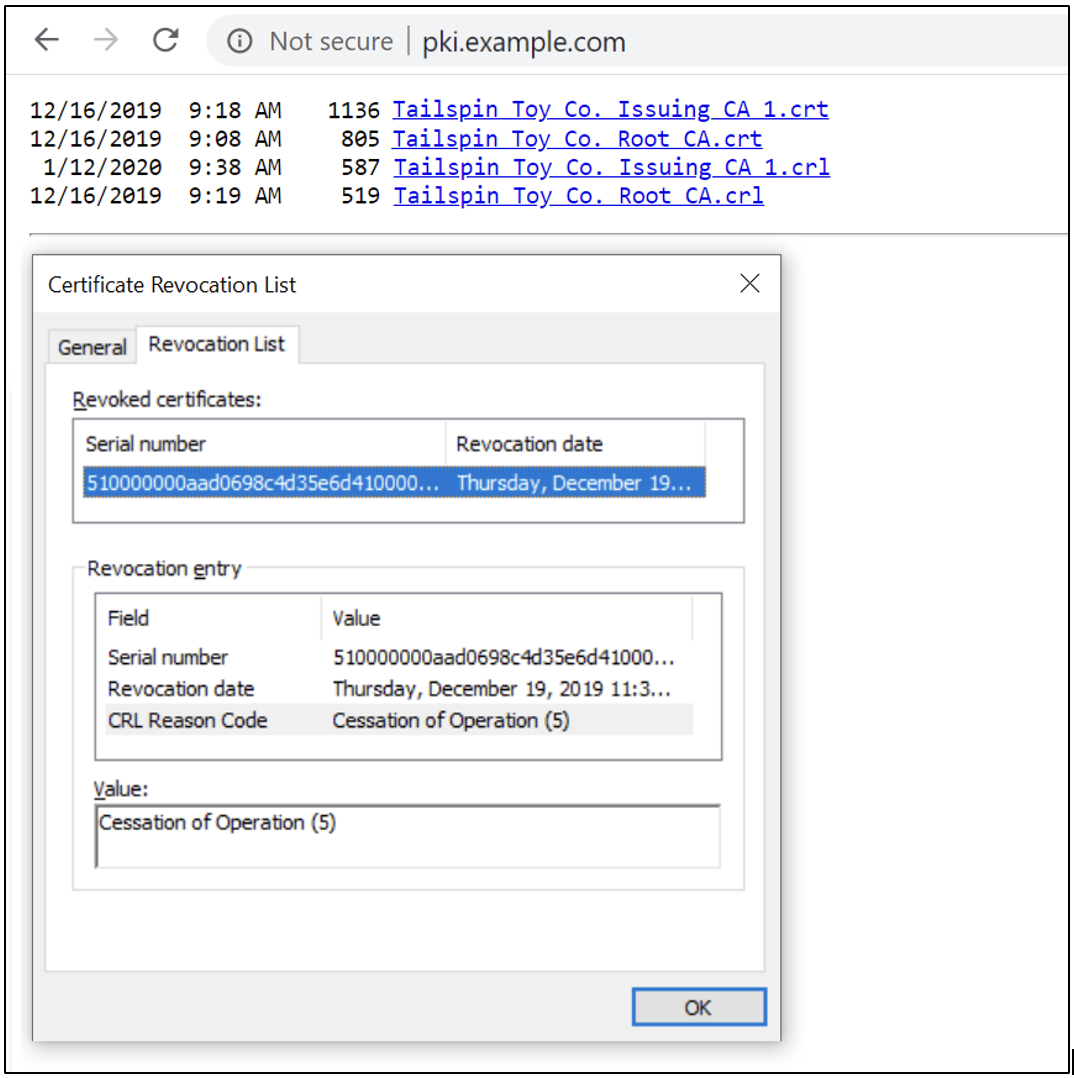Close the Certificate Revocation List dialog
The image size is (1074, 1078).
(x=749, y=283)
